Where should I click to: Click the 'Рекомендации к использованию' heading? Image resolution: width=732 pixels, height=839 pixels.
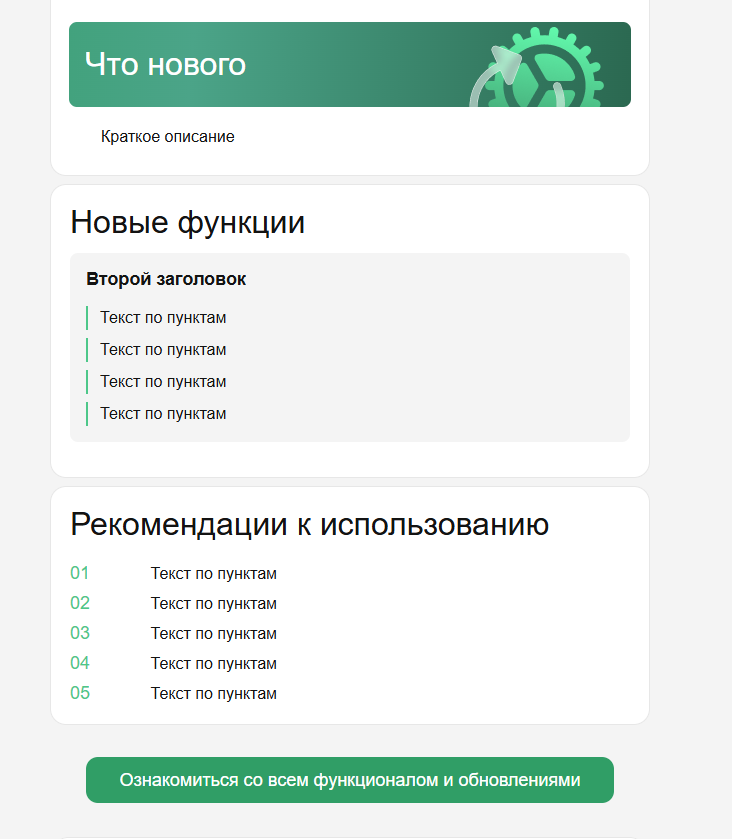click(x=309, y=524)
